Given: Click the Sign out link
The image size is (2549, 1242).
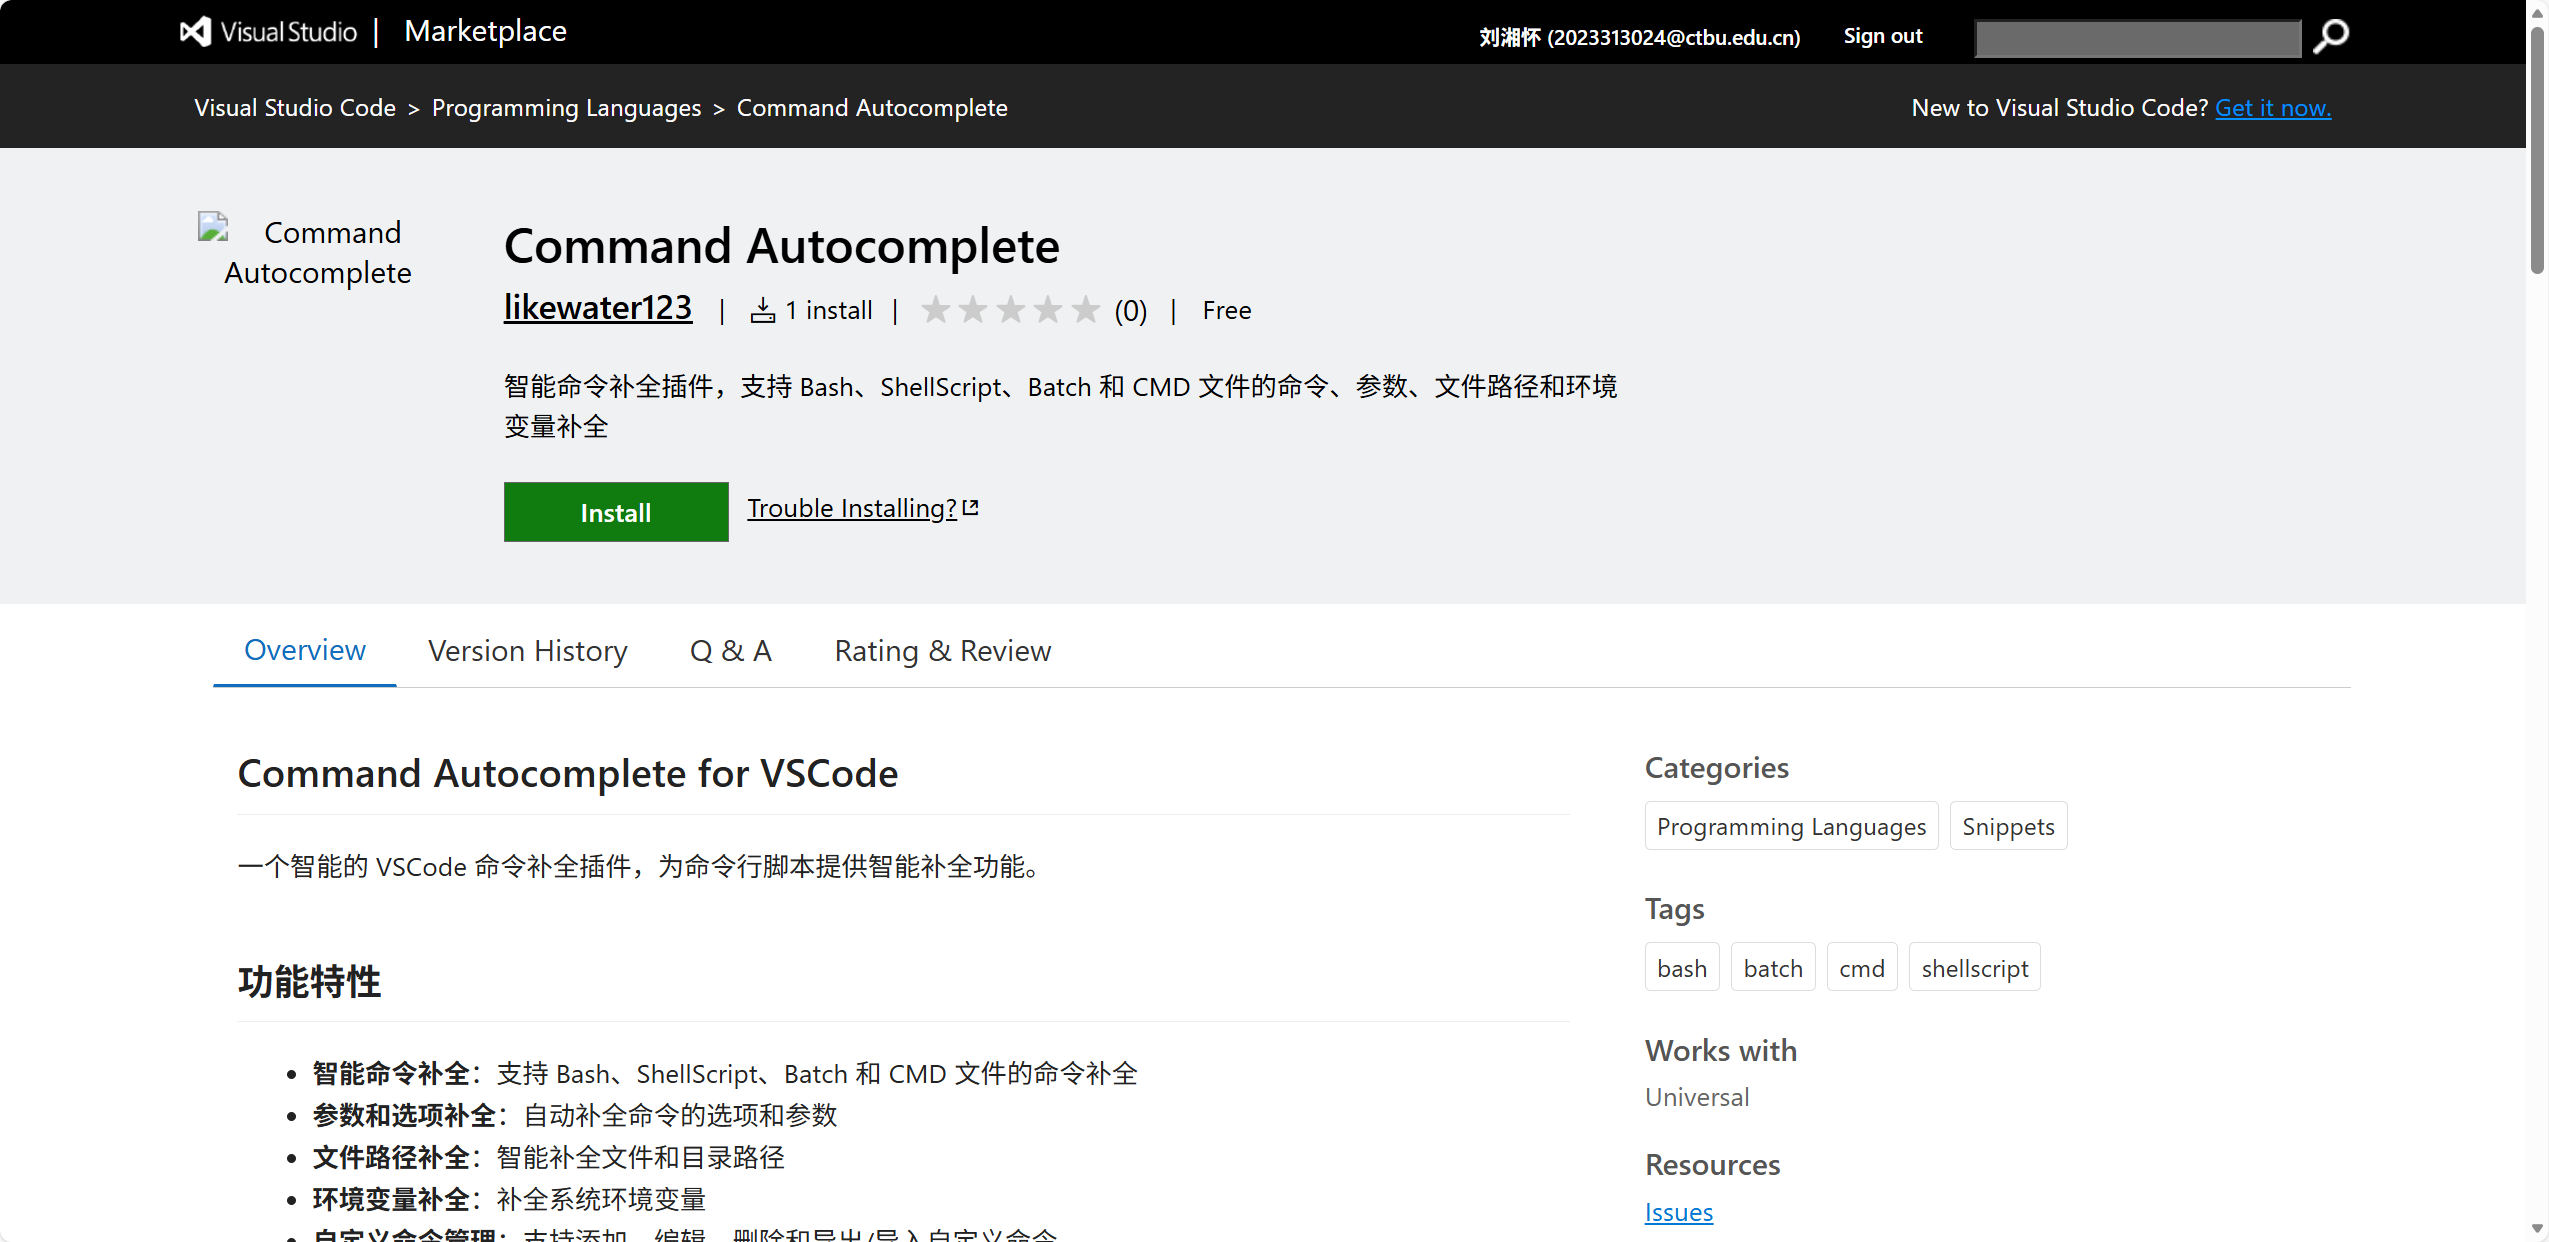Looking at the screenshot, I should 1882,36.
